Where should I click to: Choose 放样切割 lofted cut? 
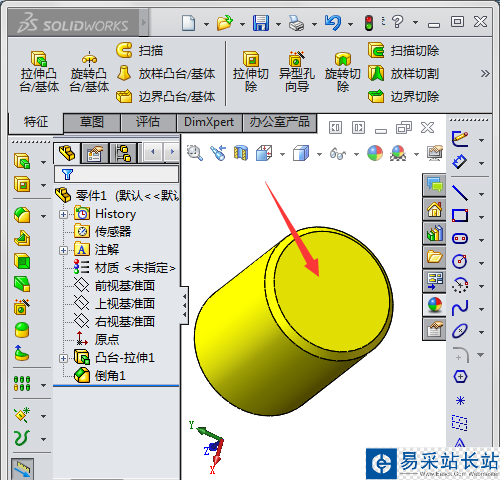pos(404,74)
